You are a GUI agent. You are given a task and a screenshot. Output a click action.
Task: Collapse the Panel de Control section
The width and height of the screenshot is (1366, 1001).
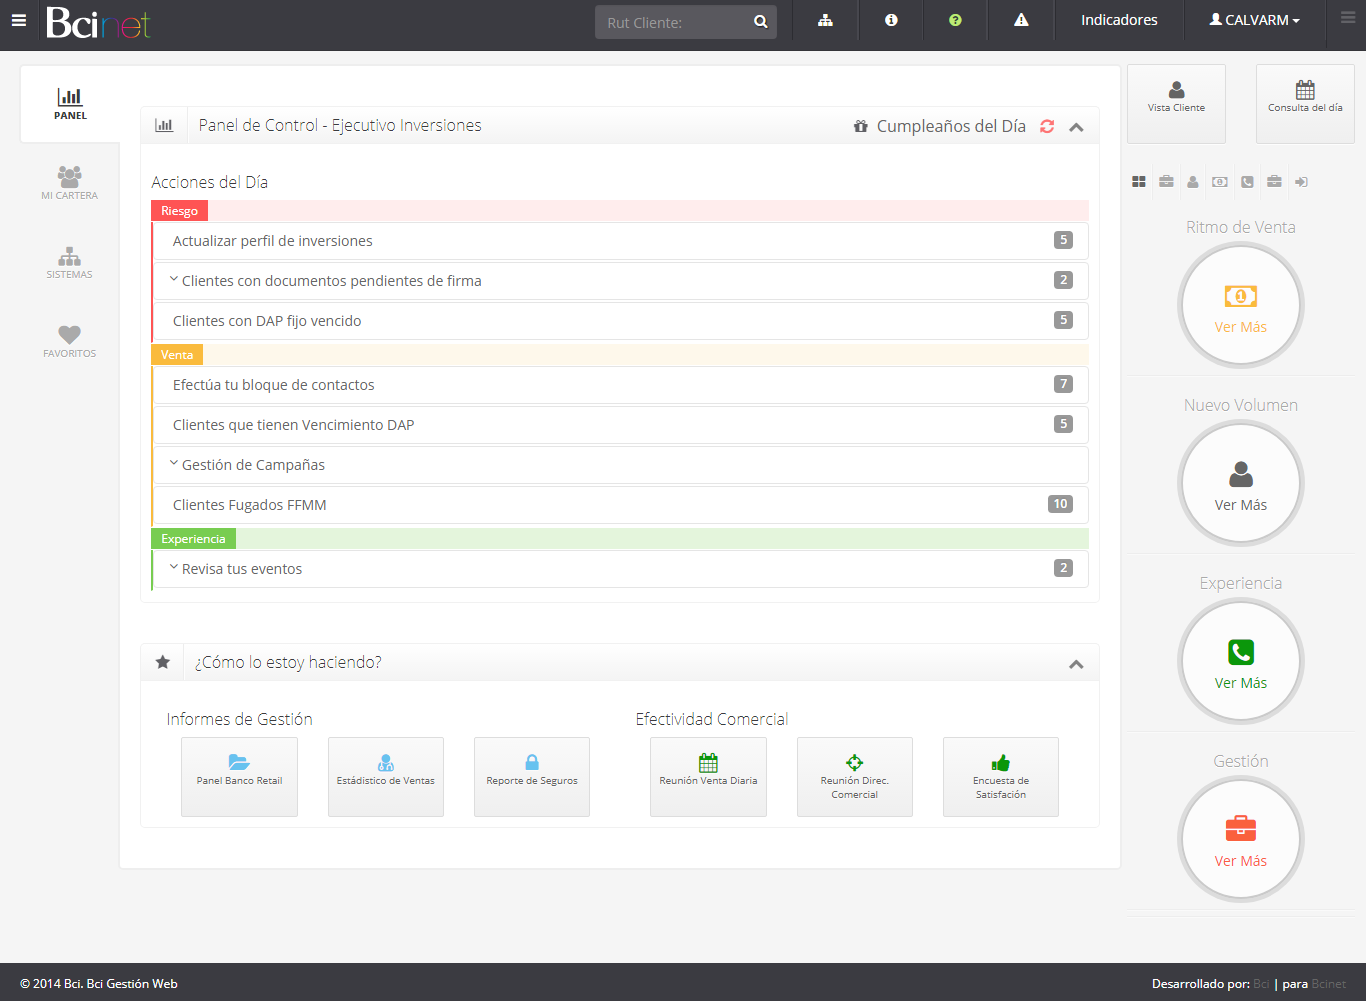click(x=1076, y=127)
